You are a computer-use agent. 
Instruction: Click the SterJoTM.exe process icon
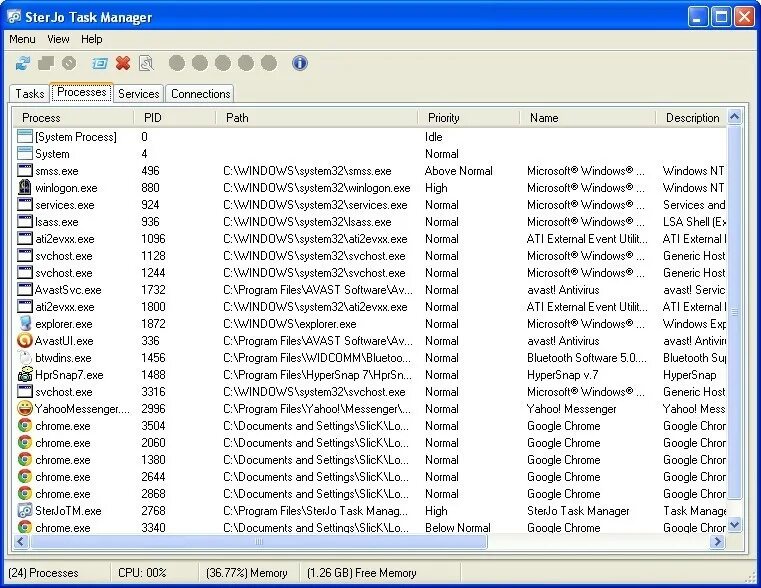point(25,510)
